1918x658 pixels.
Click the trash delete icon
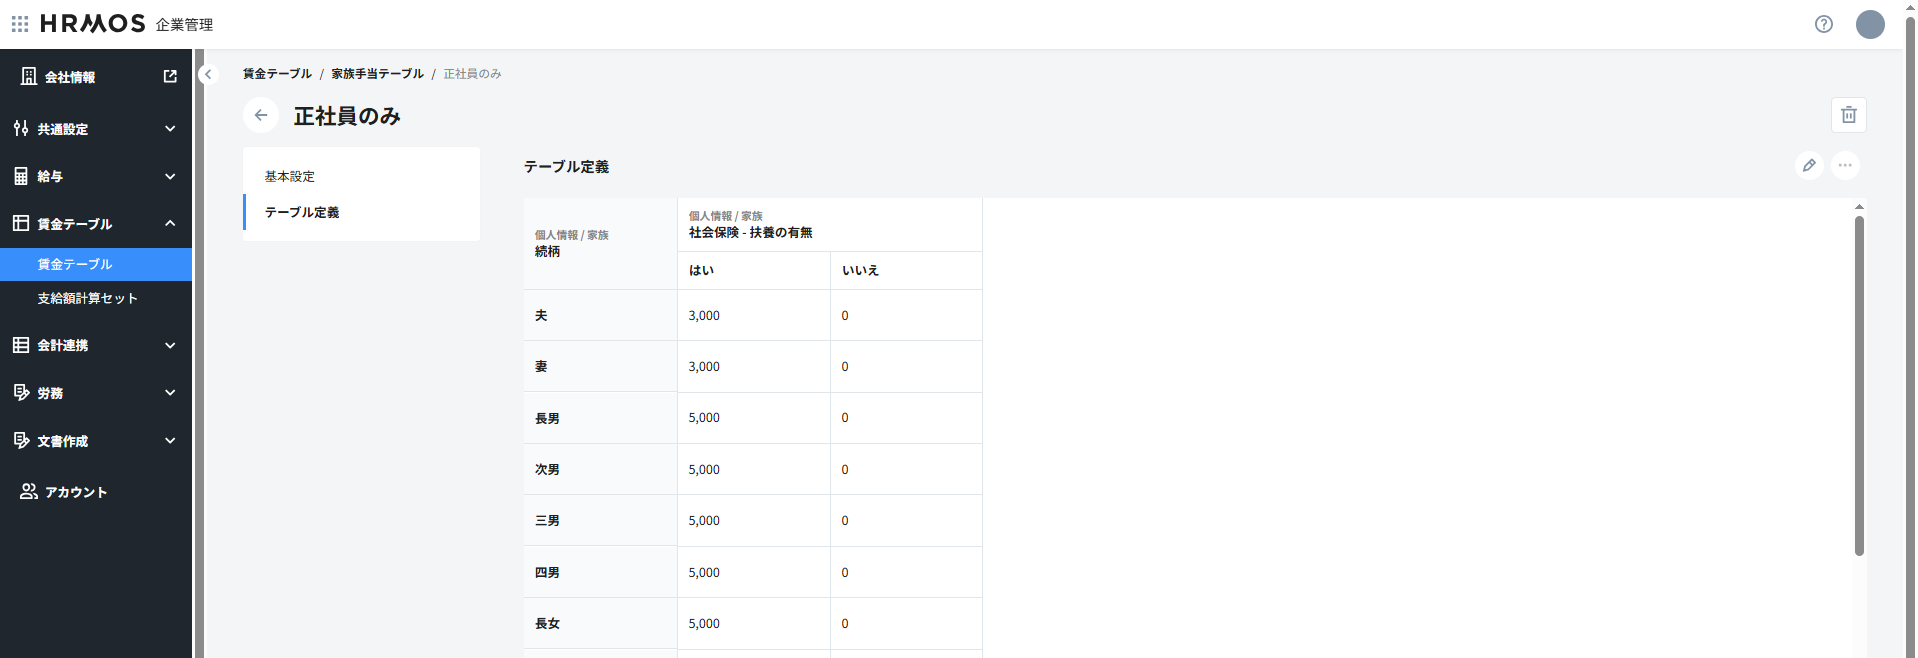point(1848,115)
